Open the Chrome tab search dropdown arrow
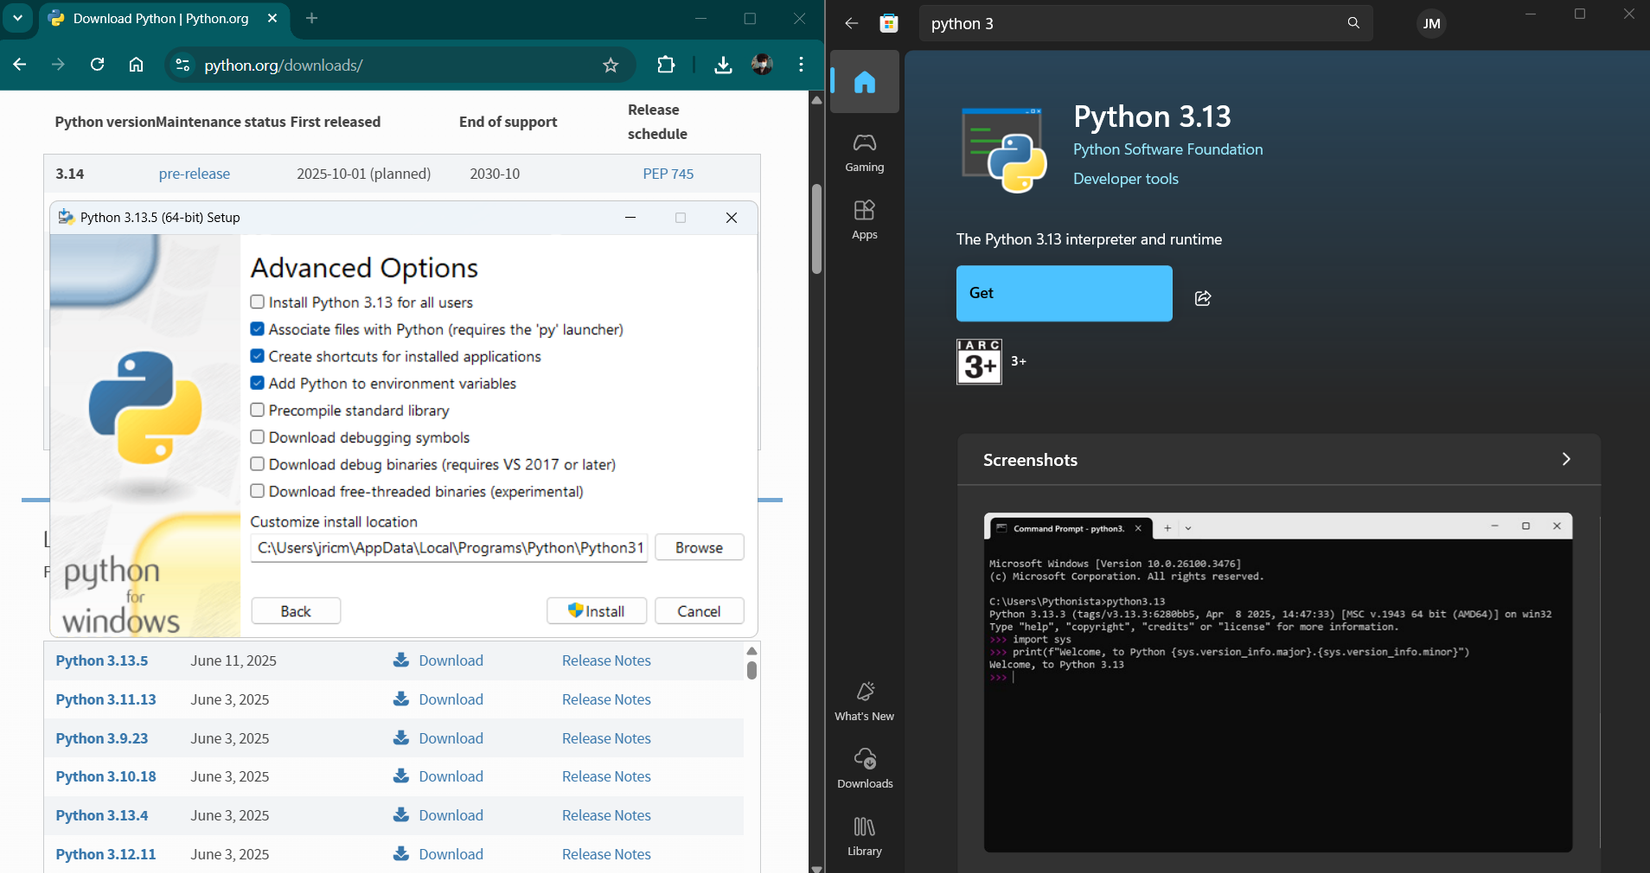Viewport: 1650px width, 873px height. point(18,18)
